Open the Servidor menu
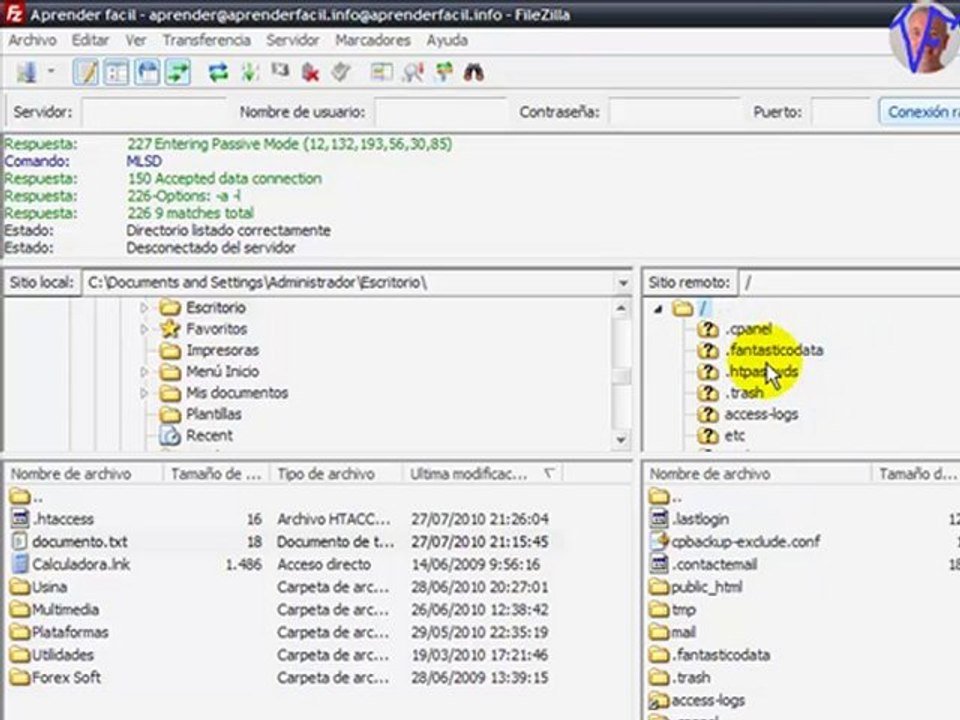The height and width of the screenshot is (720, 960). coord(293,40)
